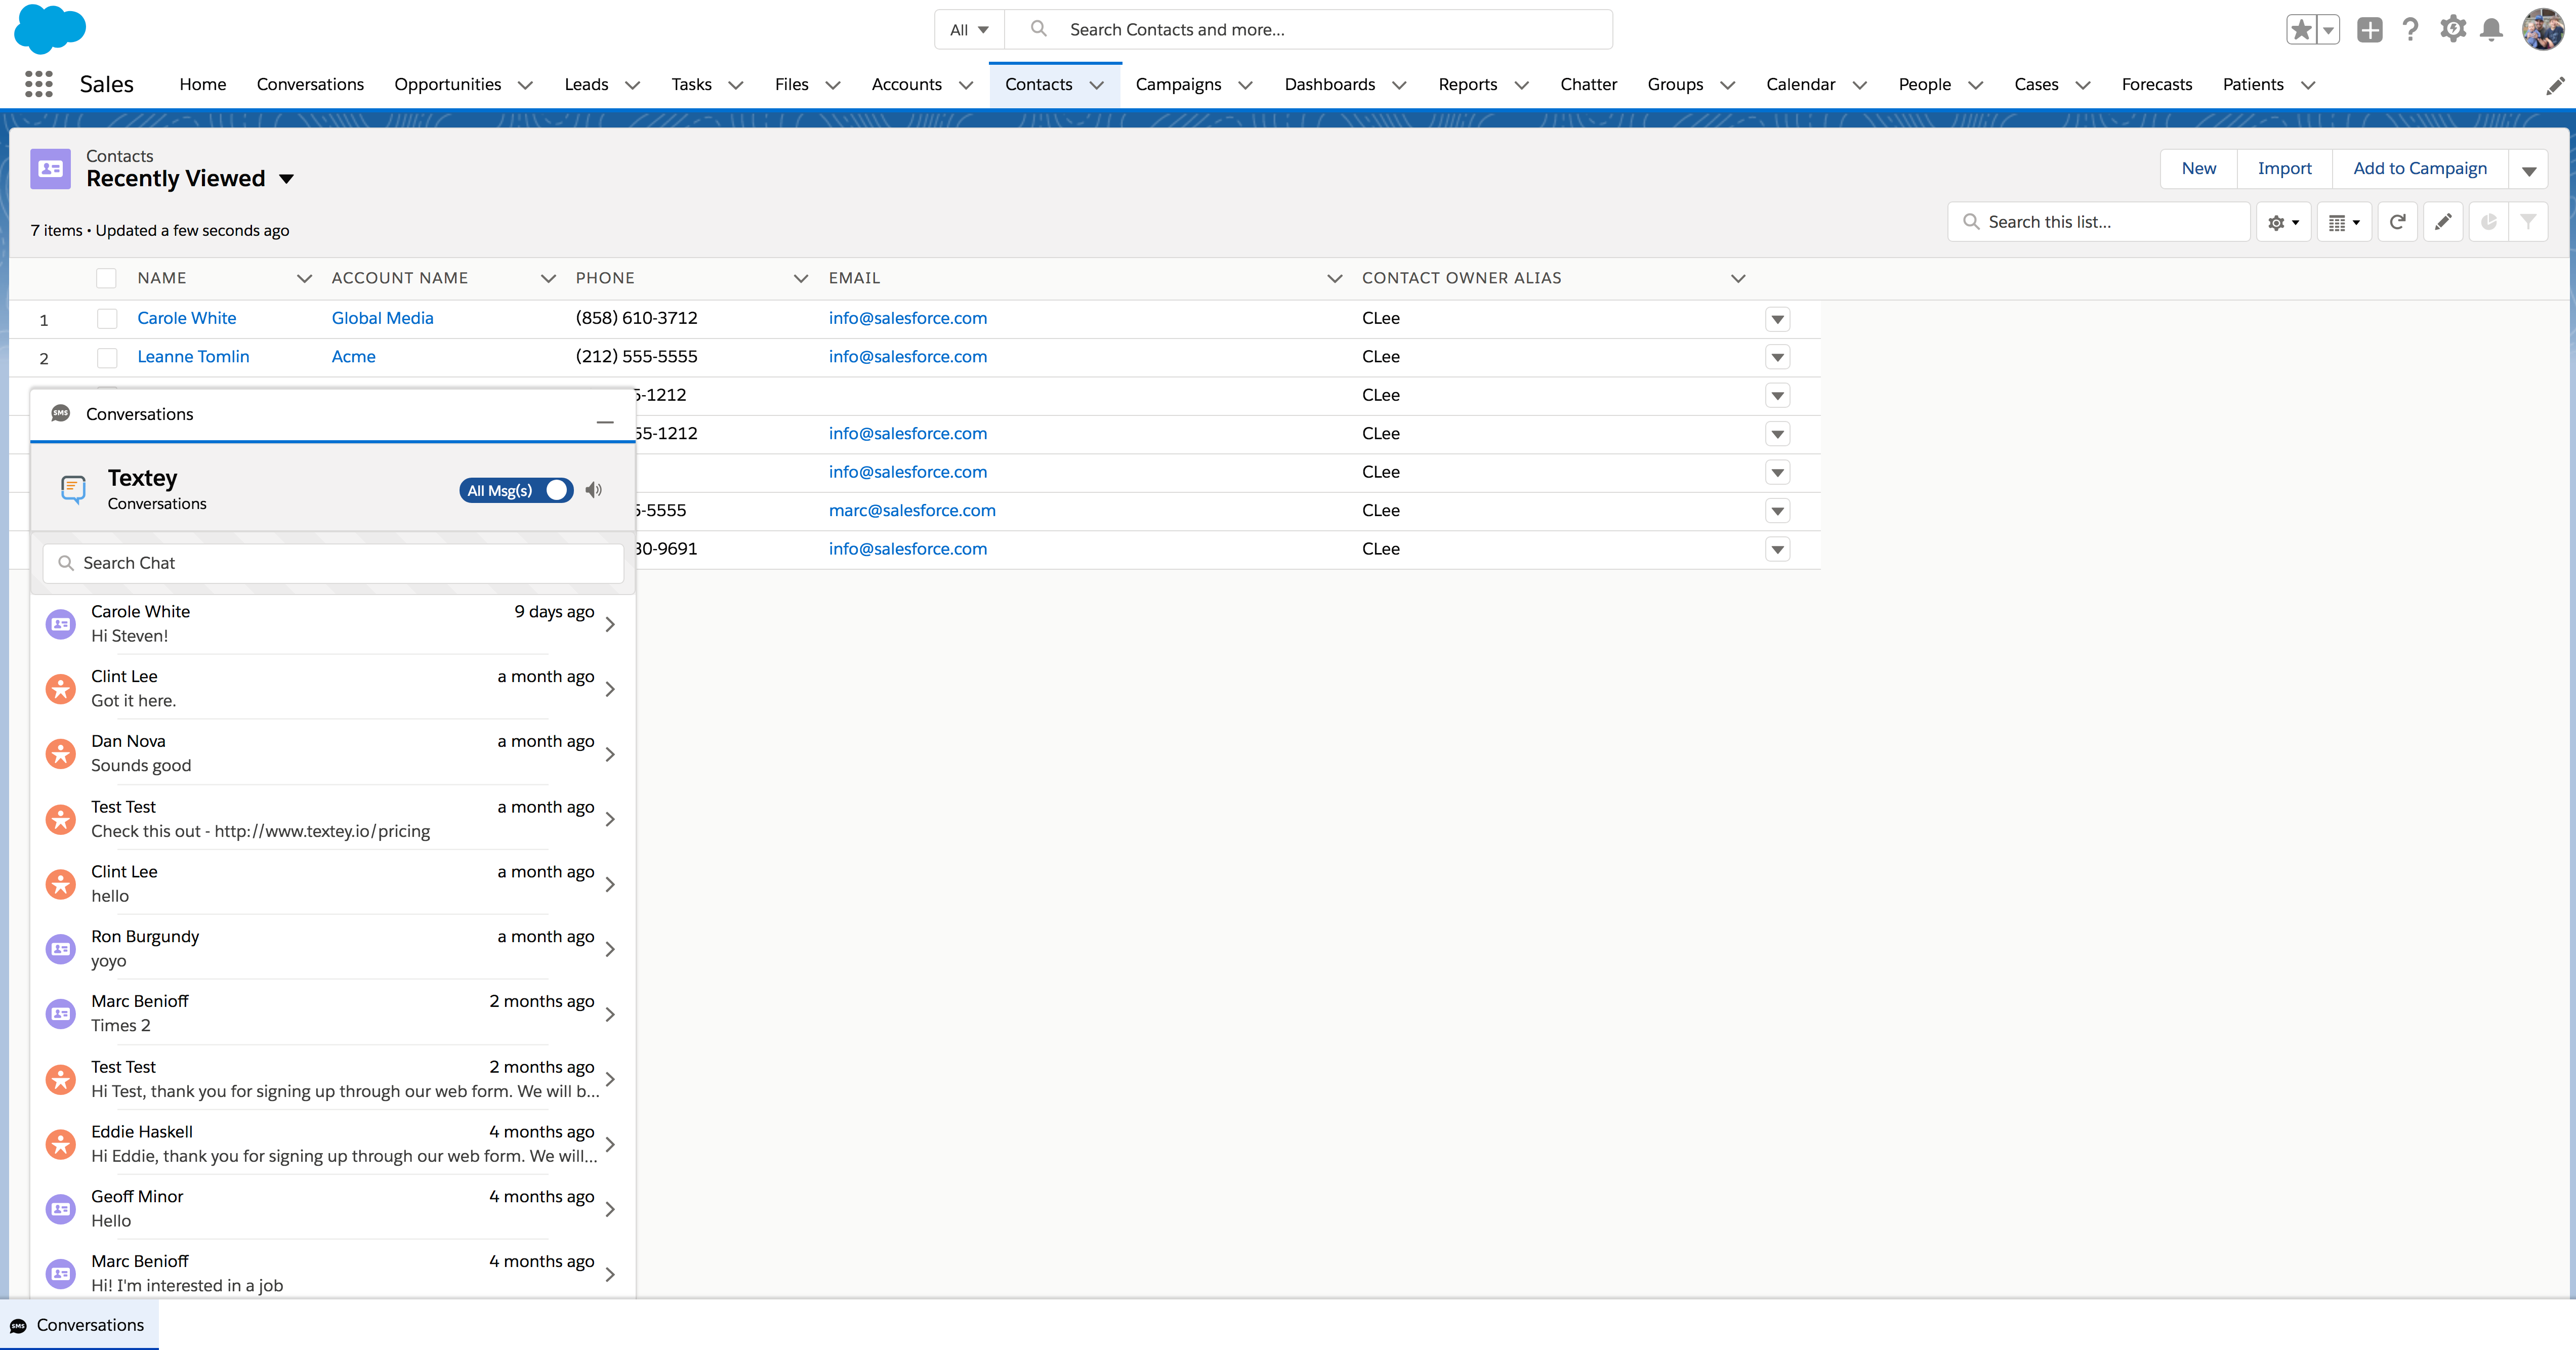2576x1350 pixels.
Task: Click the Acme account link
Action: 354,356
